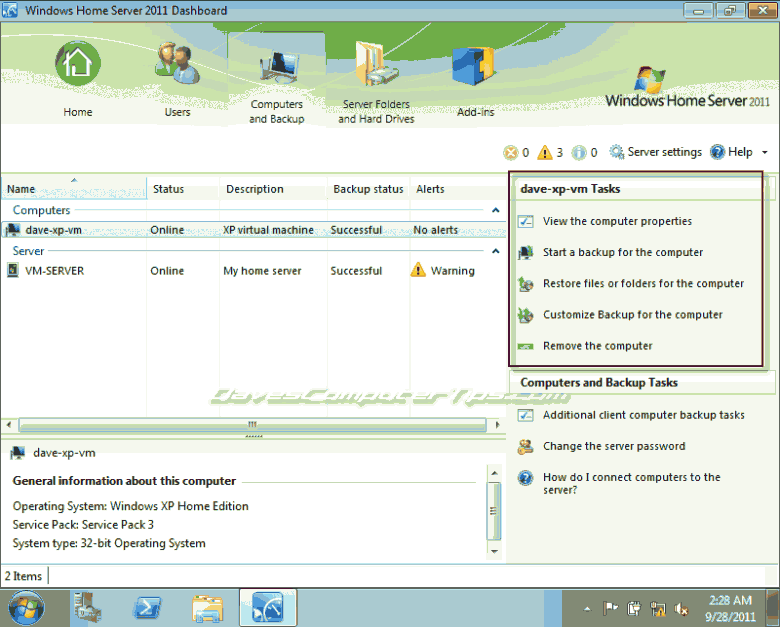Image resolution: width=780 pixels, height=627 pixels.
Task: Click the Help question mark icon
Action: pyautogui.click(x=717, y=152)
